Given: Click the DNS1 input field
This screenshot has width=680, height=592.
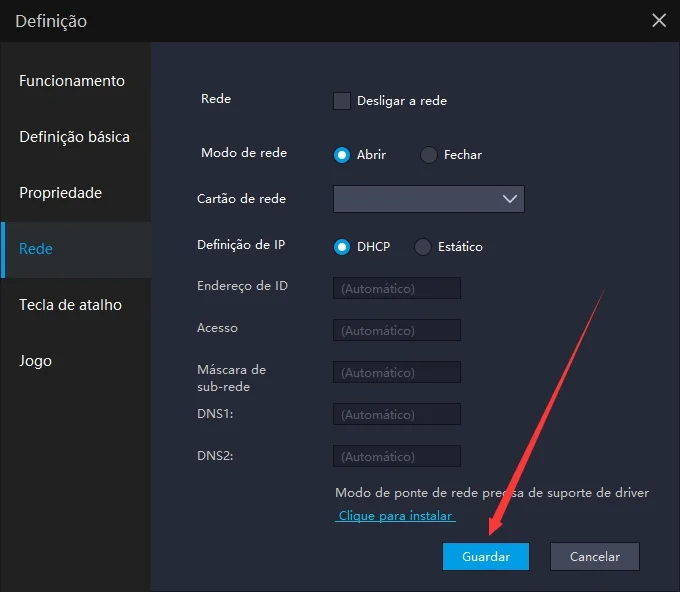Looking at the screenshot, I should coord(397,415).
